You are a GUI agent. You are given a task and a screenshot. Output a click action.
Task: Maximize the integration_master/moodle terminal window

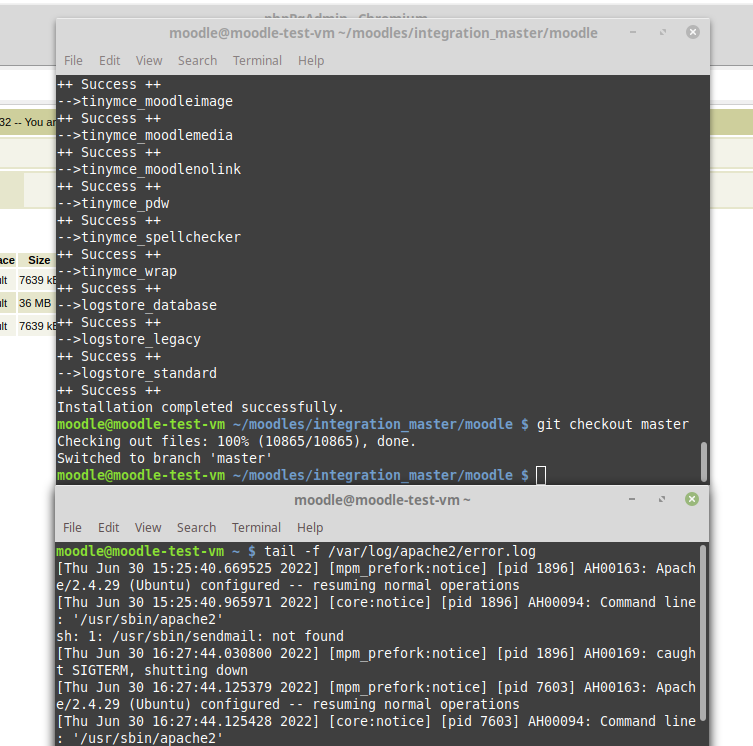(663, 32)
